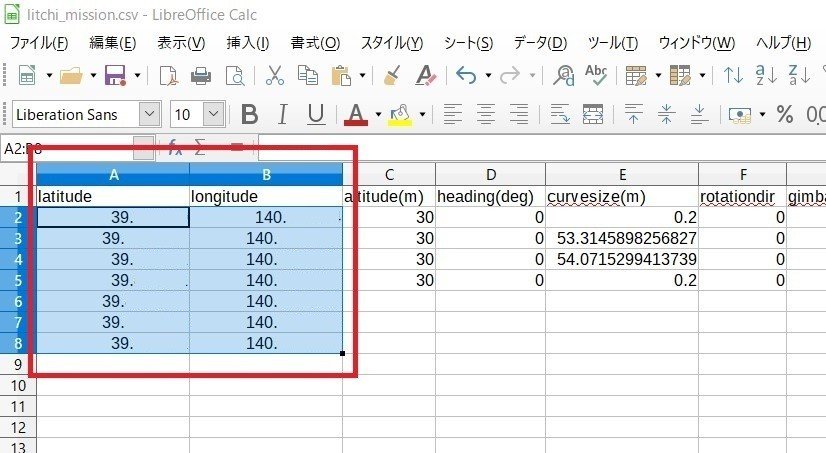This screenshot has height=453, width=826.
Task: Open the ファイル(F) menu
Action: 39,43
